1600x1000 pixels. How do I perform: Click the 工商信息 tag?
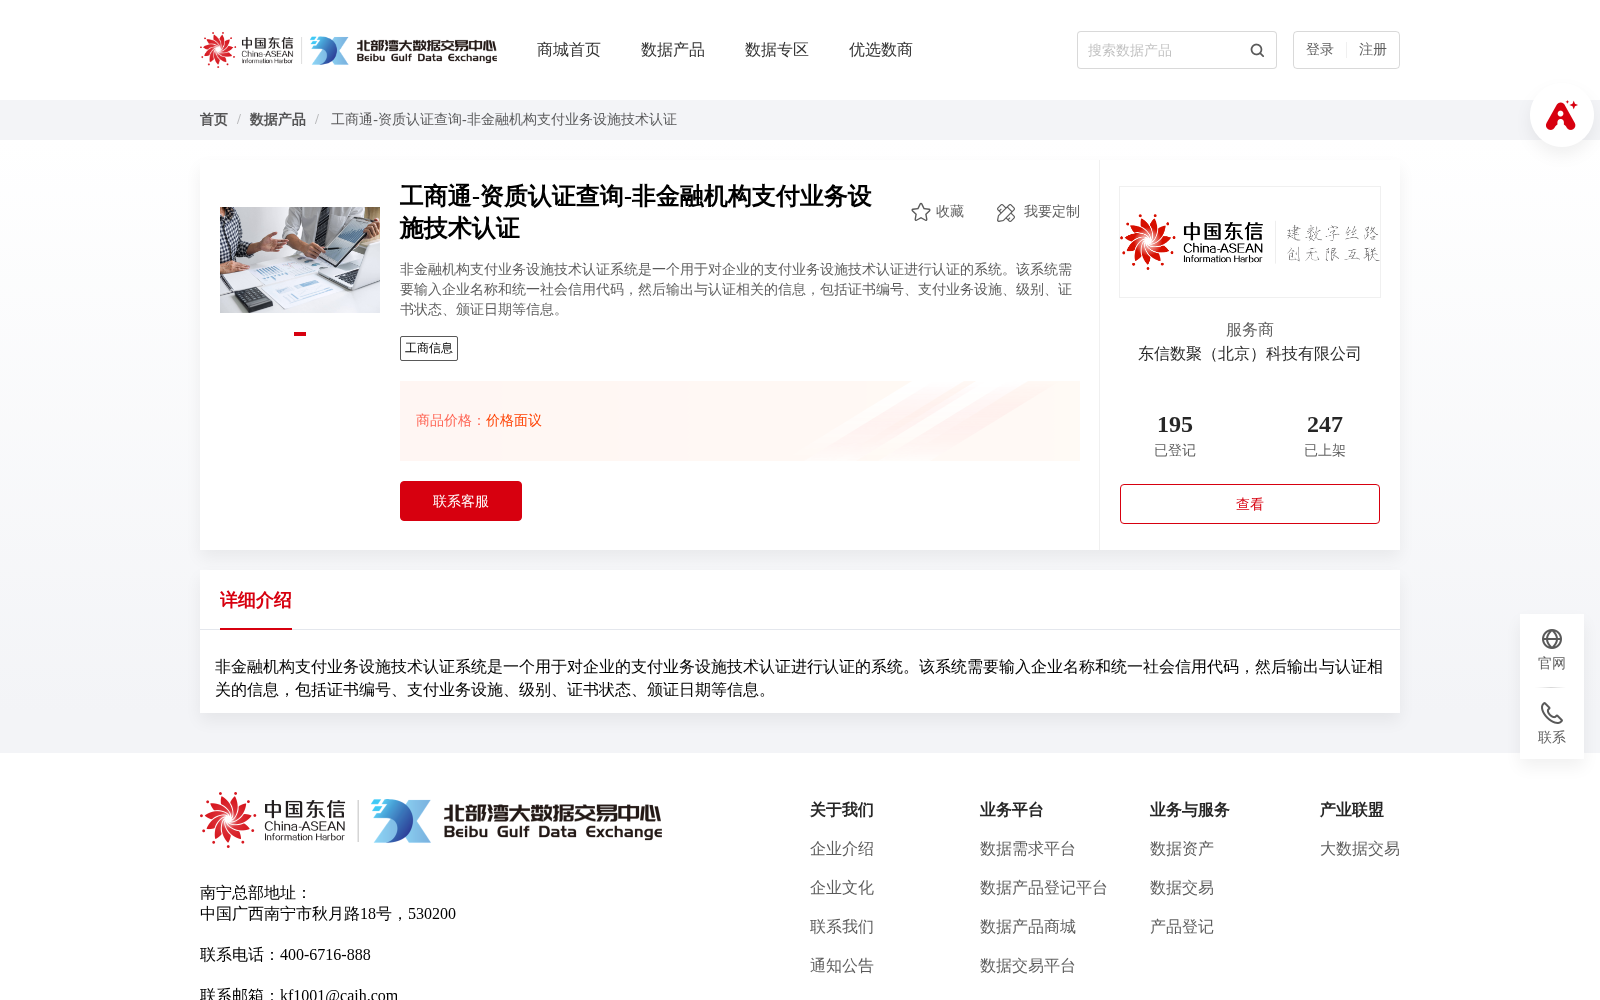pyautogui.click(x=429, y=348)
